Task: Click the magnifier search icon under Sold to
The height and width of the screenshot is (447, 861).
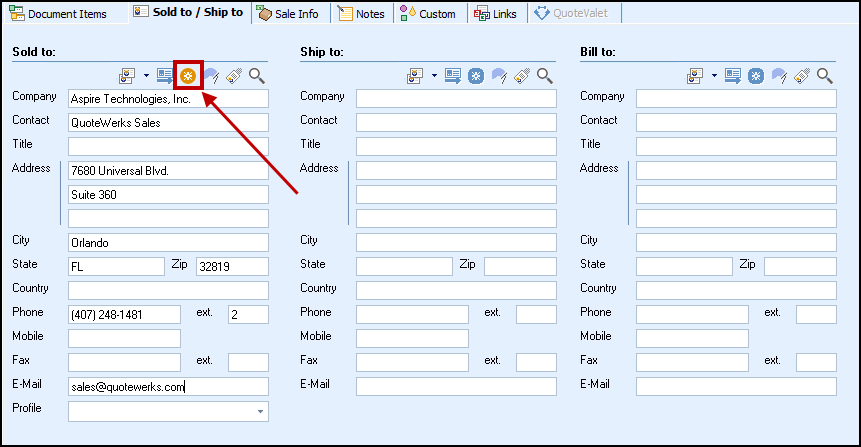Action: click(x=257, y=76)
